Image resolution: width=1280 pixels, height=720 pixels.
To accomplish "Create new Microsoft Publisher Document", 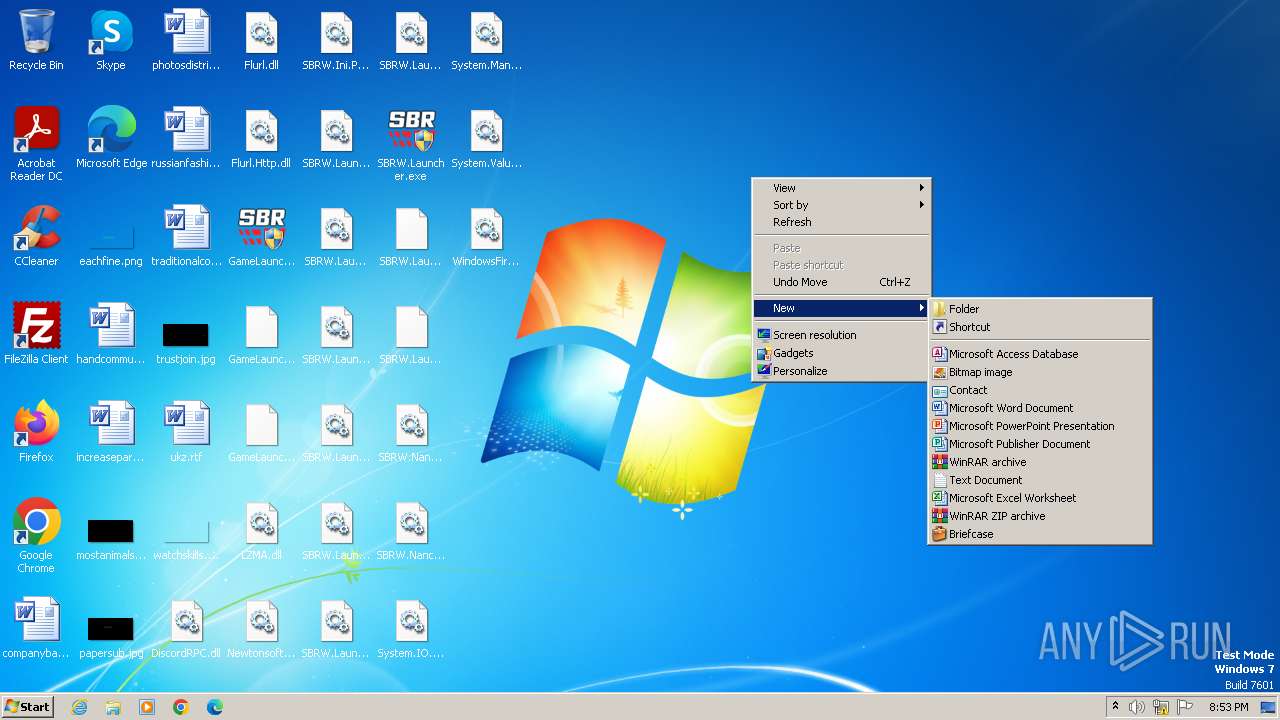I will (x=1040, y=444).
